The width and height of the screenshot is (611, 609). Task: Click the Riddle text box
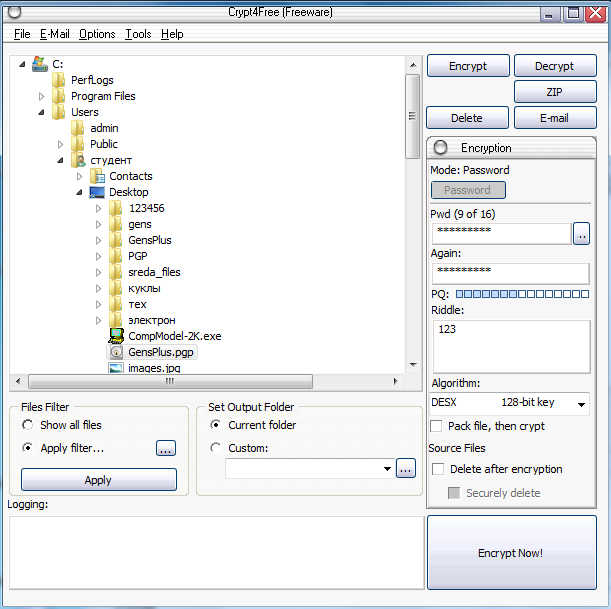point(512,346)
